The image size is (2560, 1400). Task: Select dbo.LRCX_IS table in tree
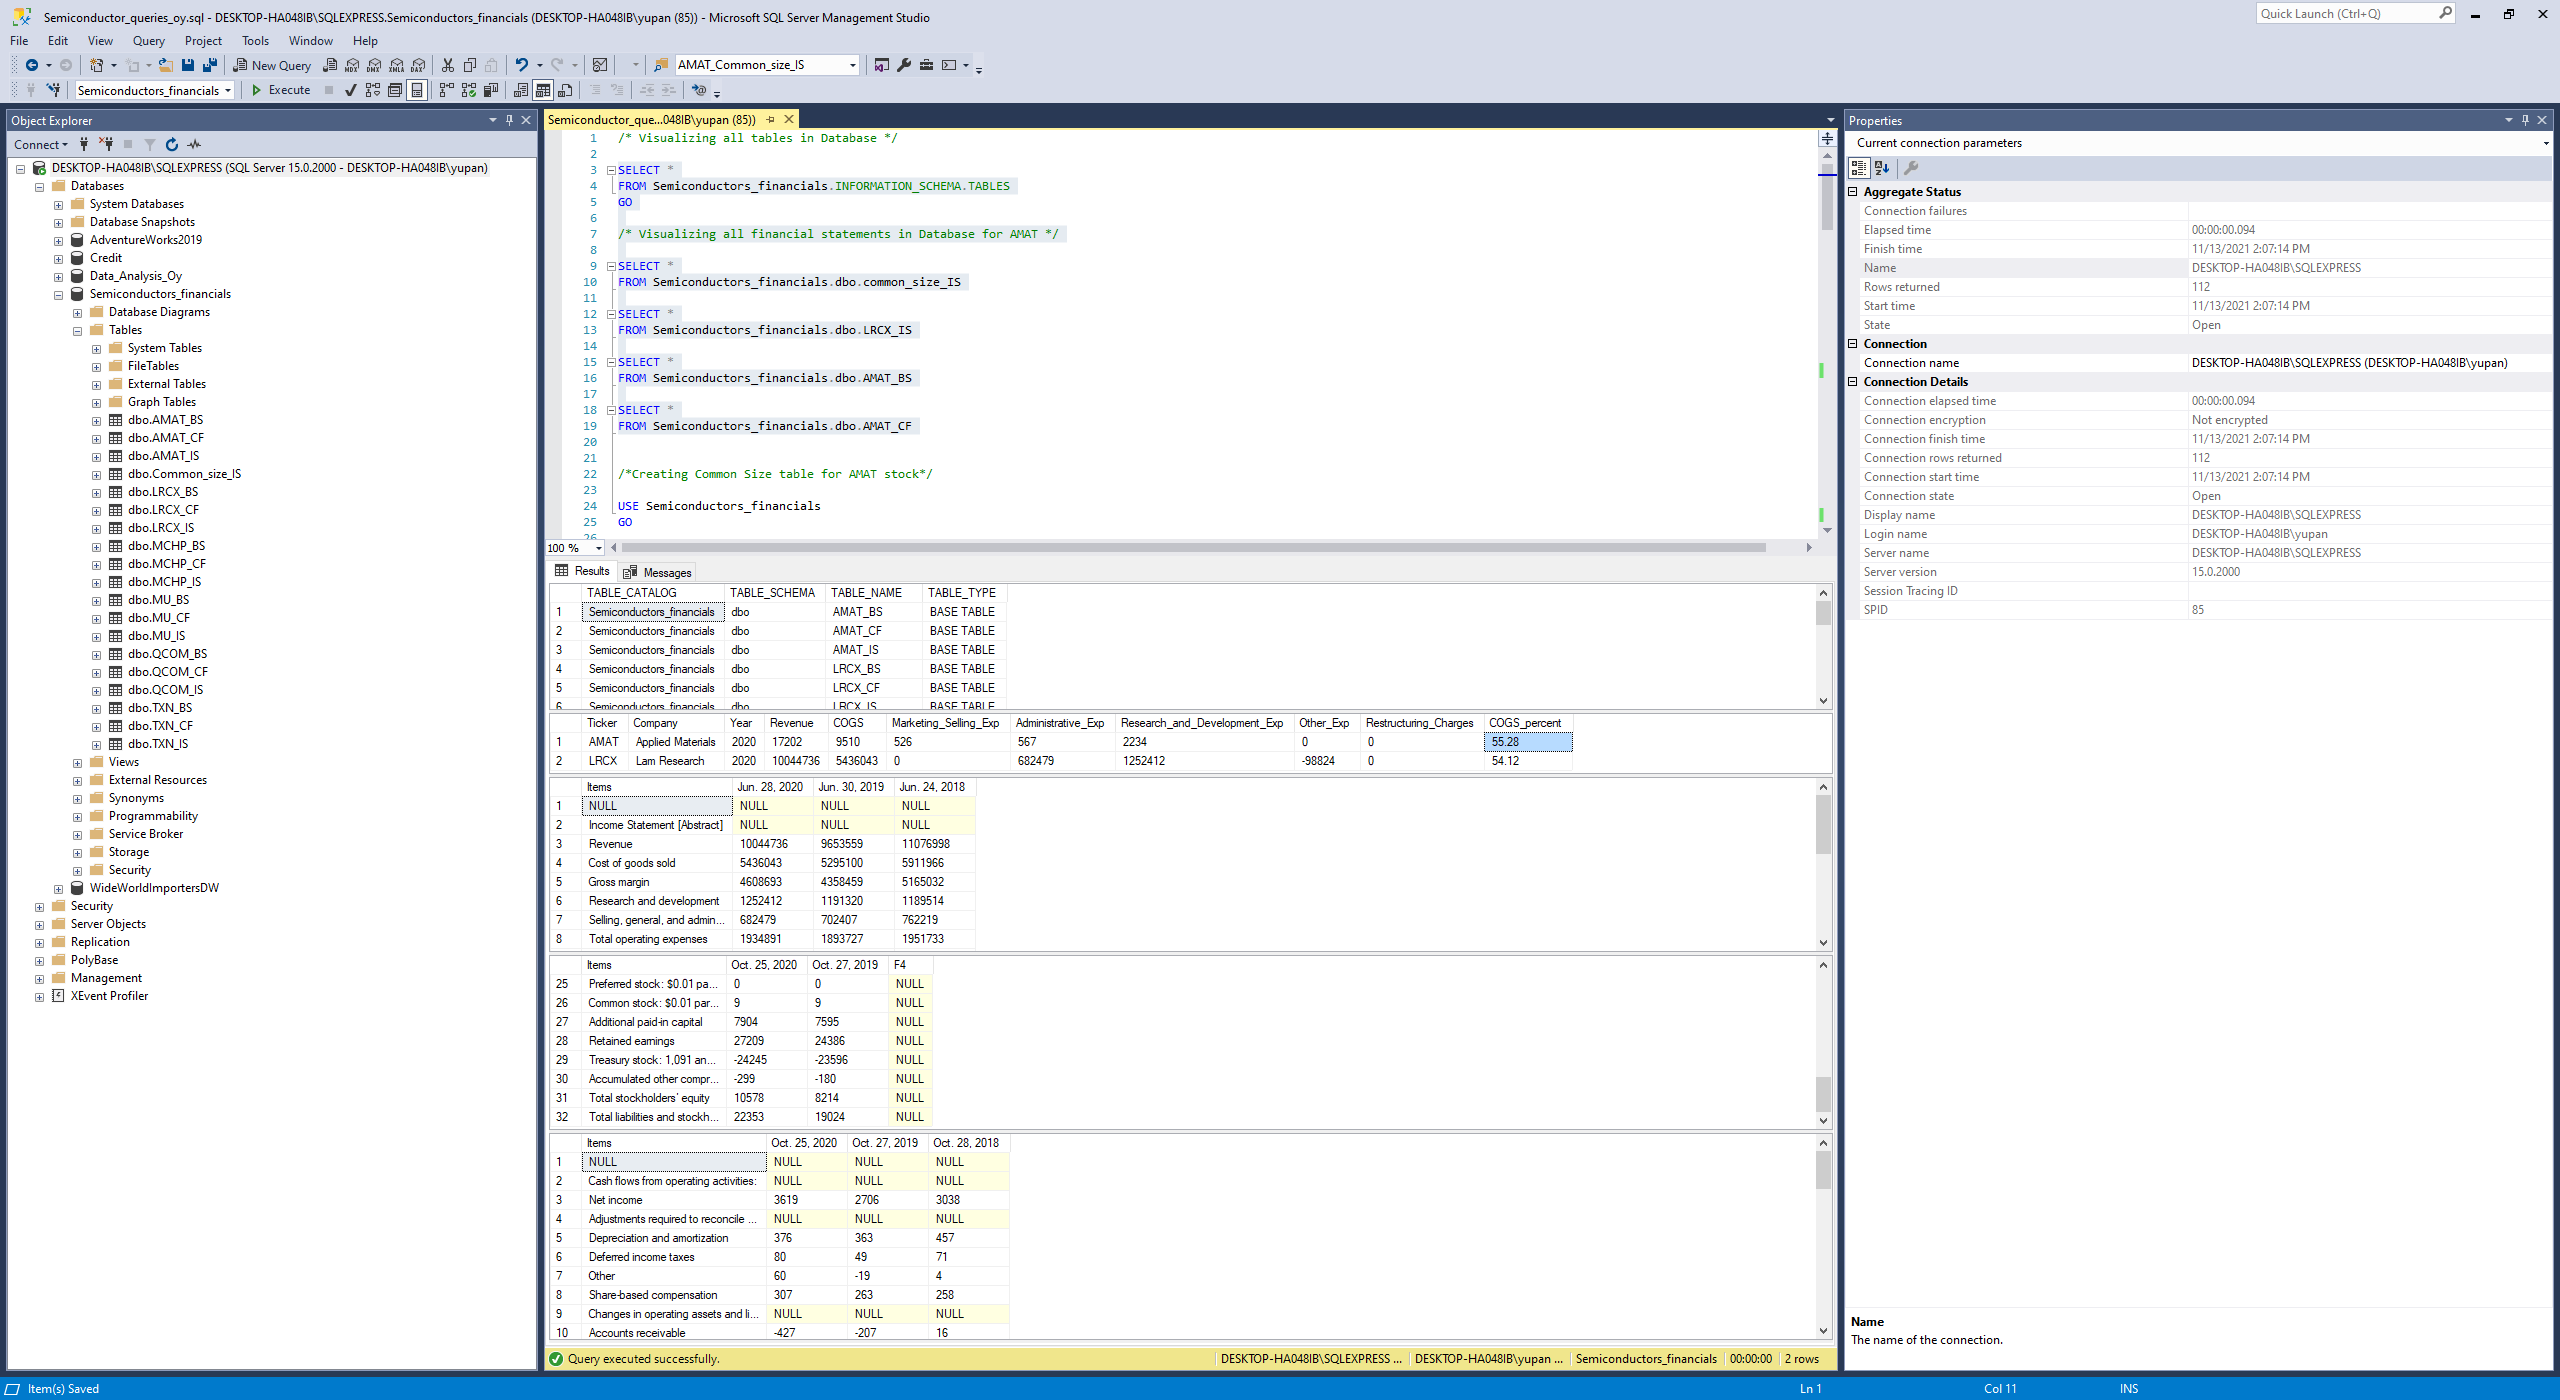(x=161, y=528)
